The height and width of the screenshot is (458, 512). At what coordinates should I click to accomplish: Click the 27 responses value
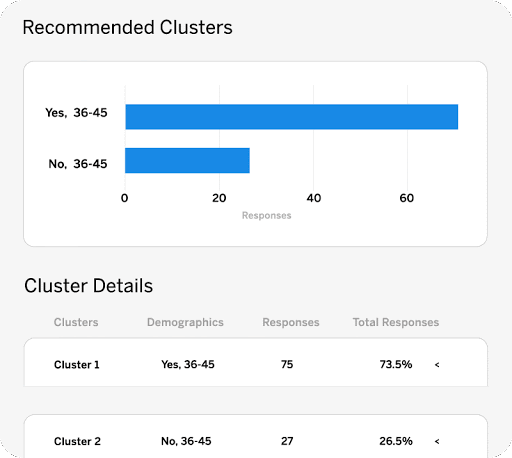(x=287, y=441)
